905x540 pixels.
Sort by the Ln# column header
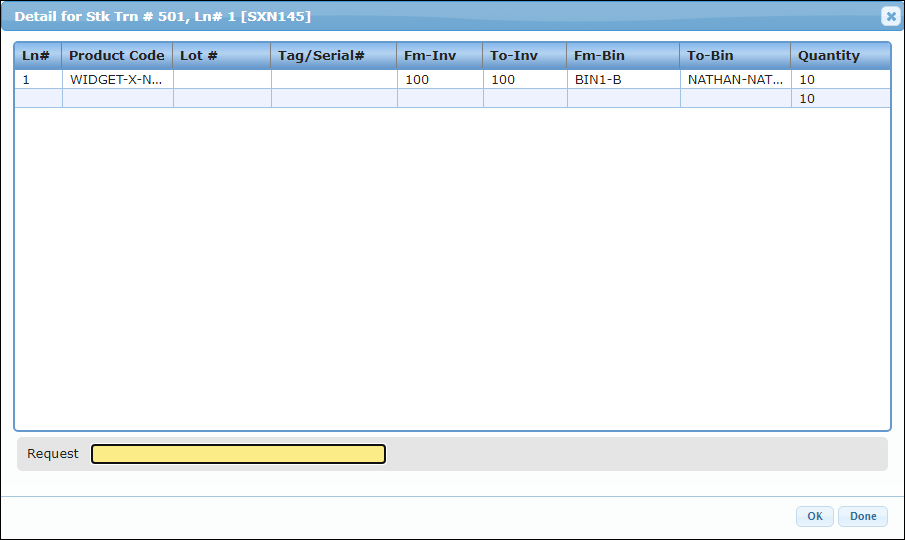38,56
